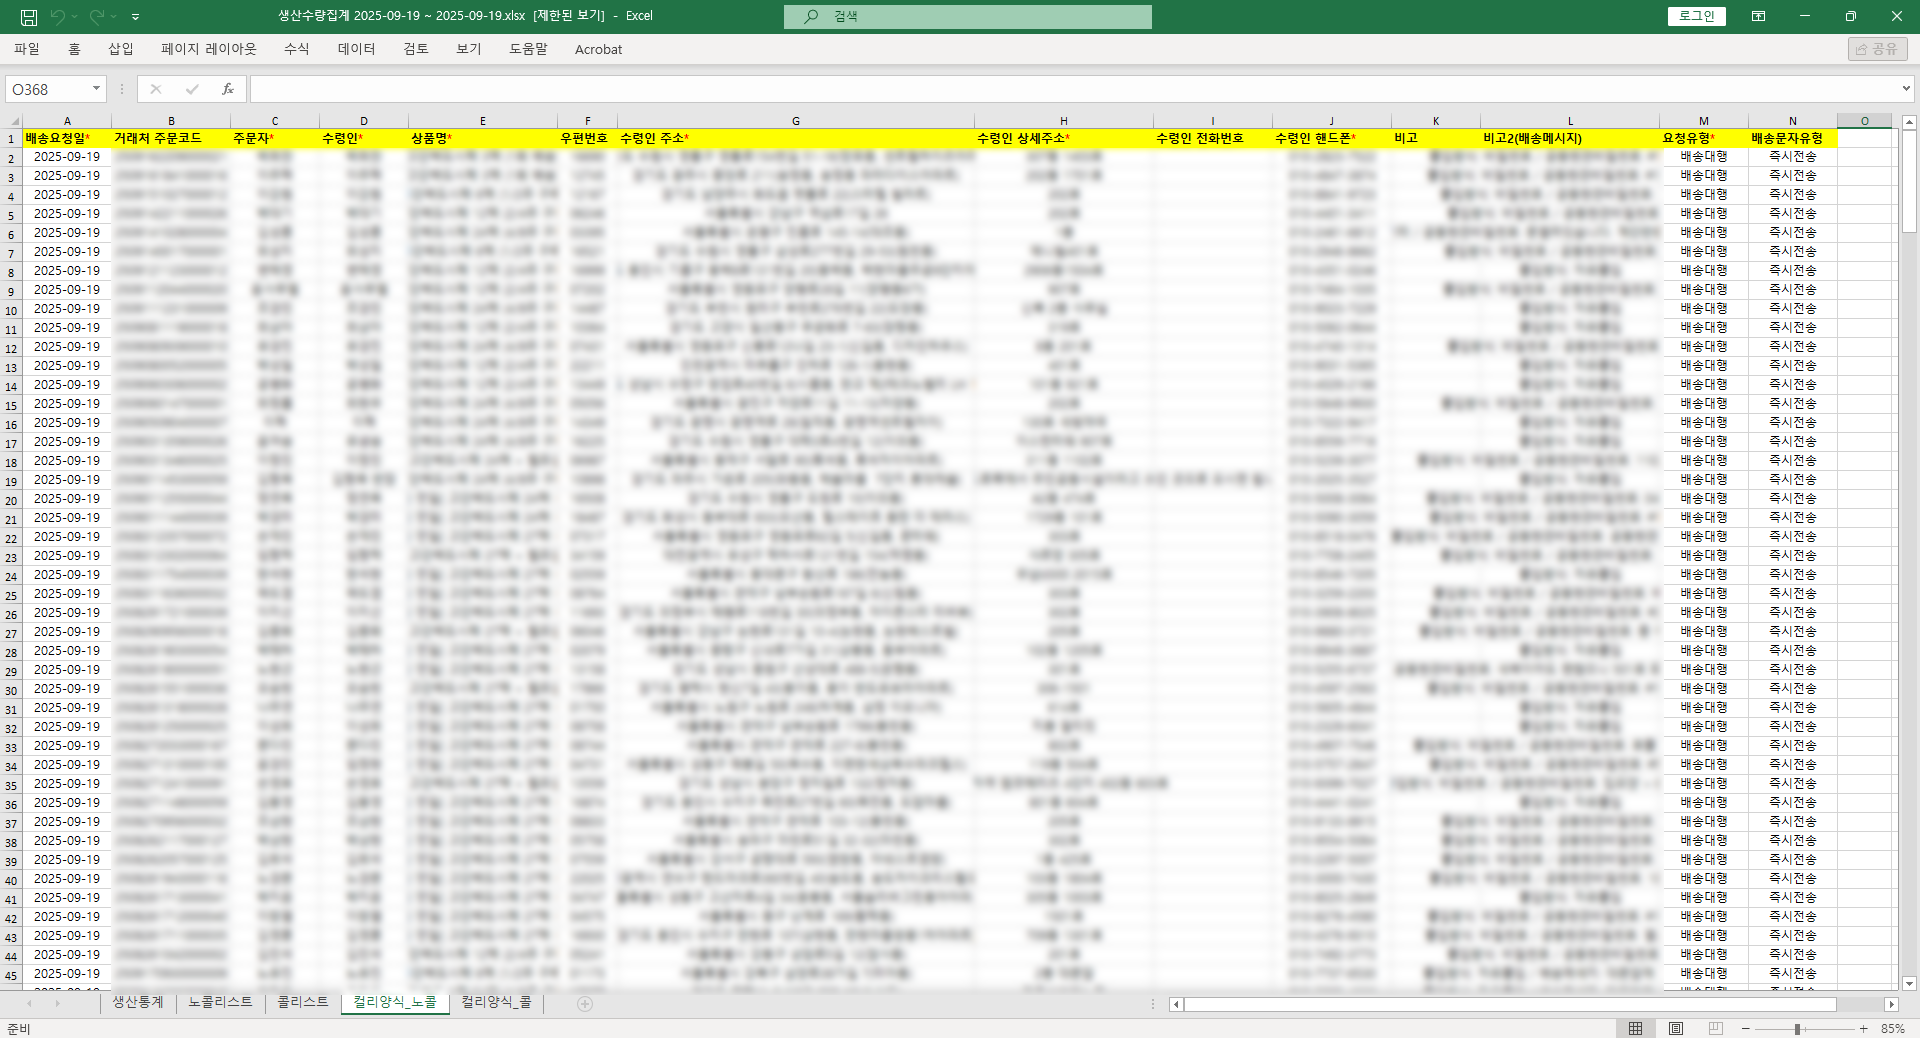Click the zoom in plus icon
Screen dimensions: 1920x1038
[x=1864, y=1028]
